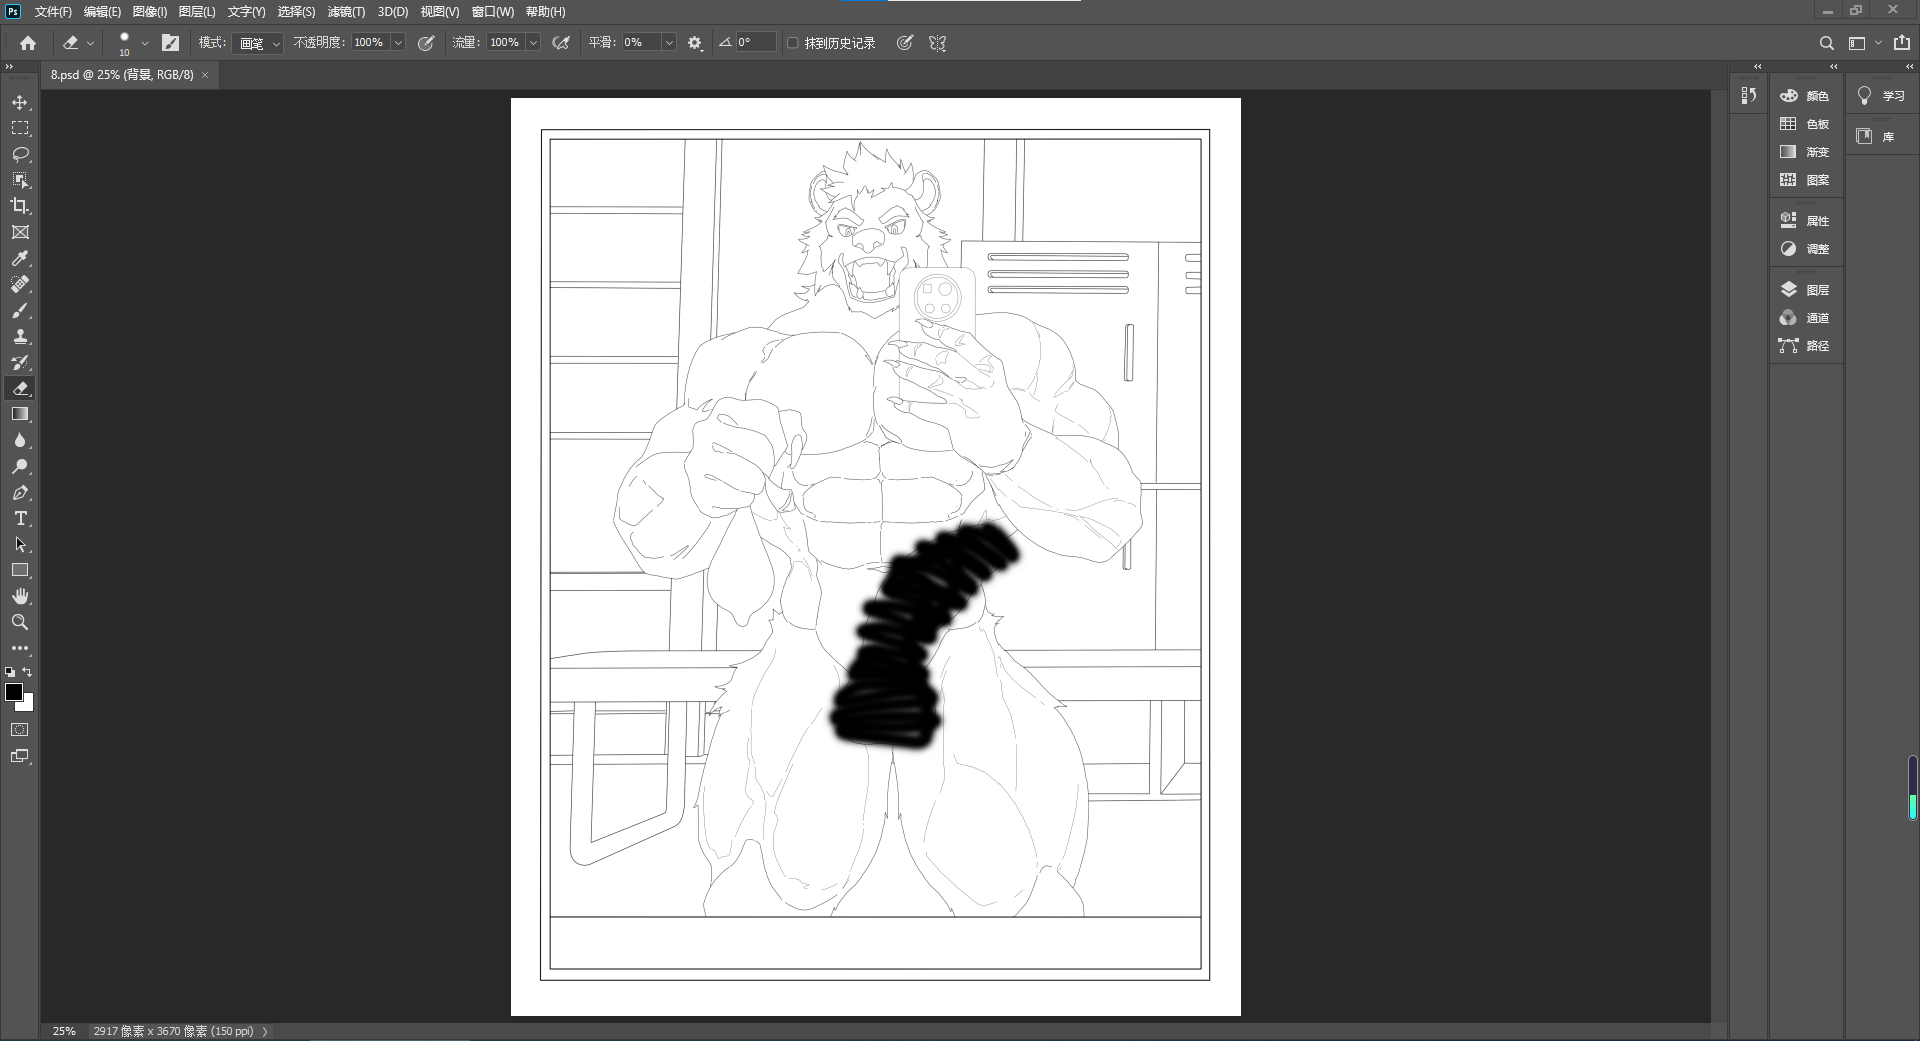
Task: Select the Horizontal Type tool
Action: coord(20,518)
